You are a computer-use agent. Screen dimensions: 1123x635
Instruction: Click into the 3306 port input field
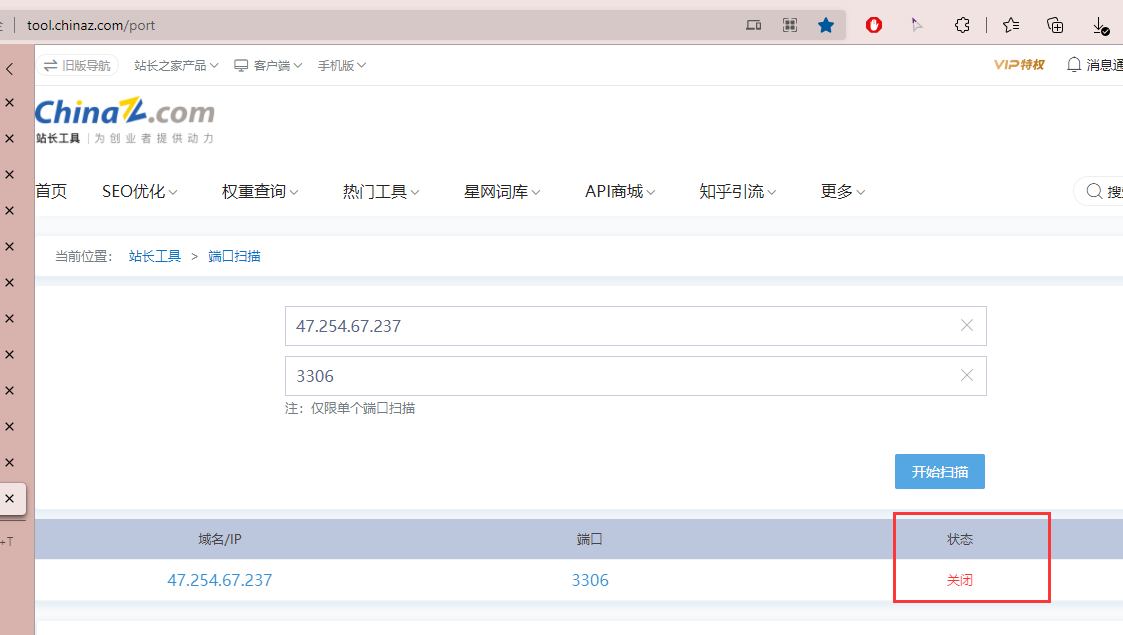(635, 376)
